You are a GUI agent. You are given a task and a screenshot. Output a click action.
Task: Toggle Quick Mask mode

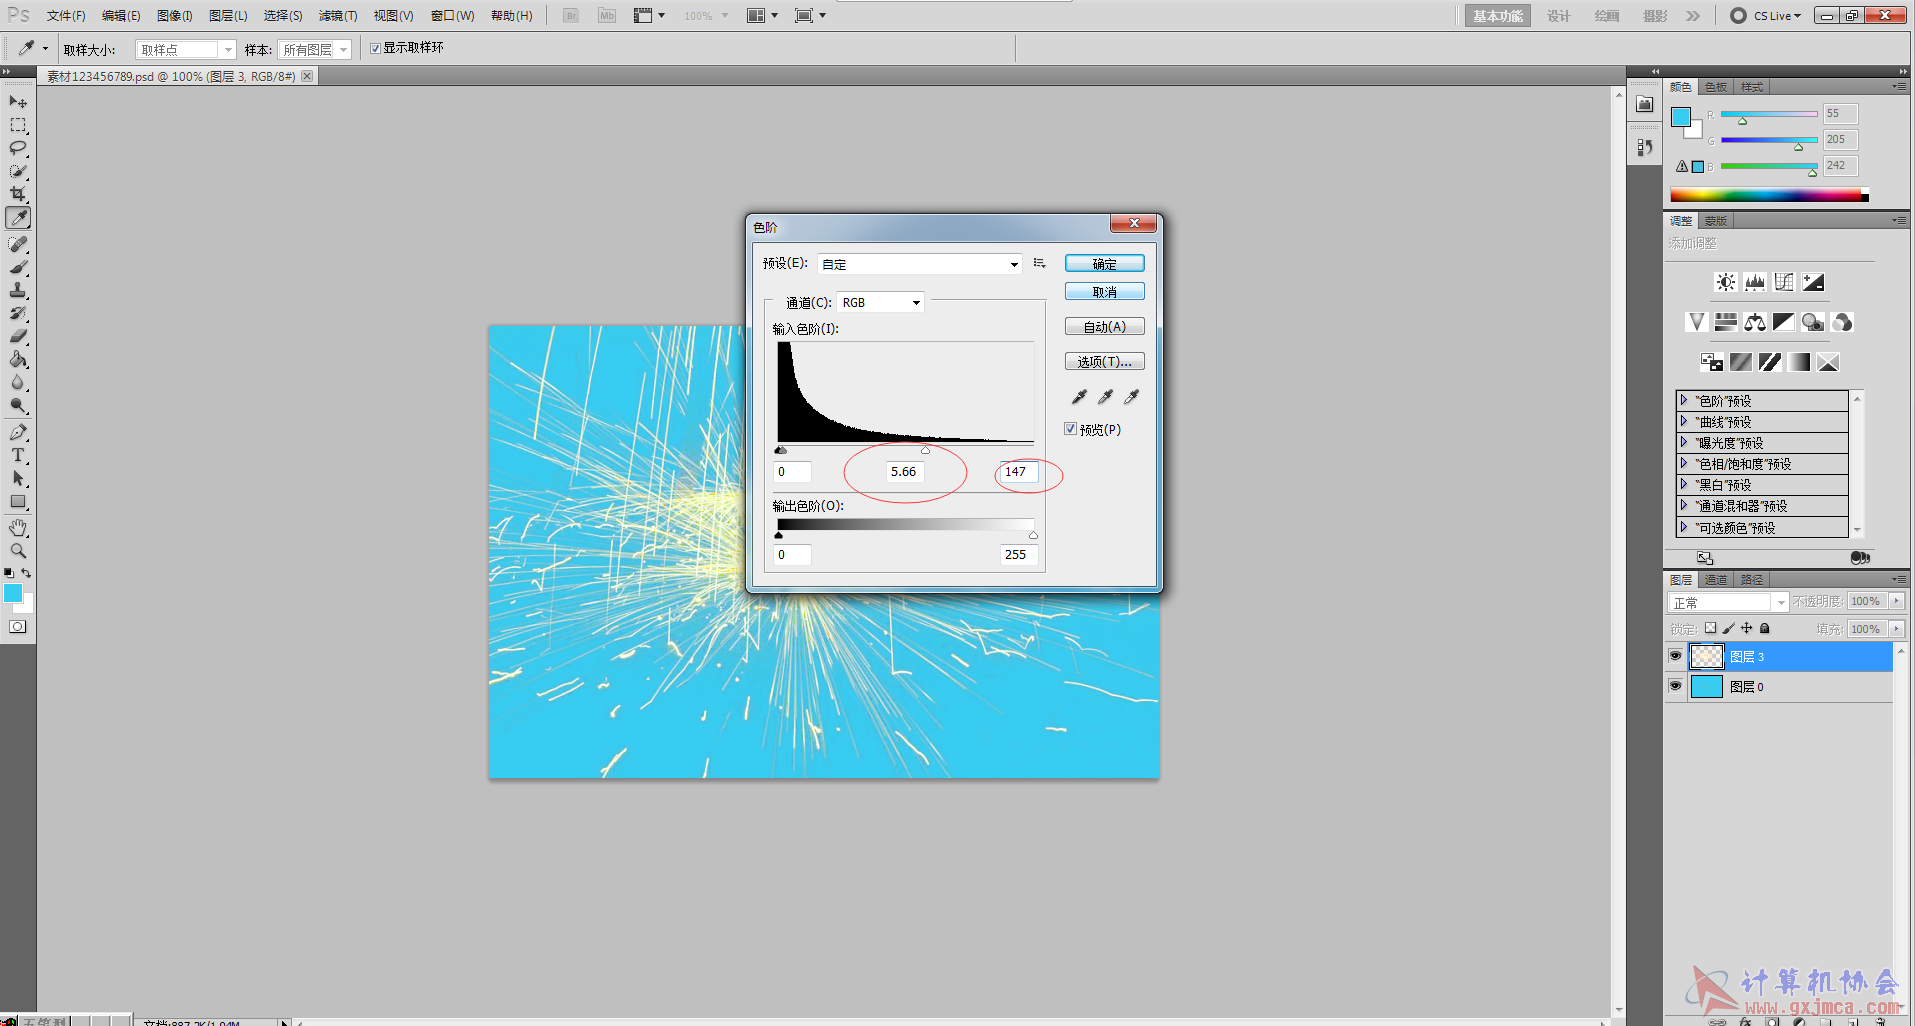point(18,627)
